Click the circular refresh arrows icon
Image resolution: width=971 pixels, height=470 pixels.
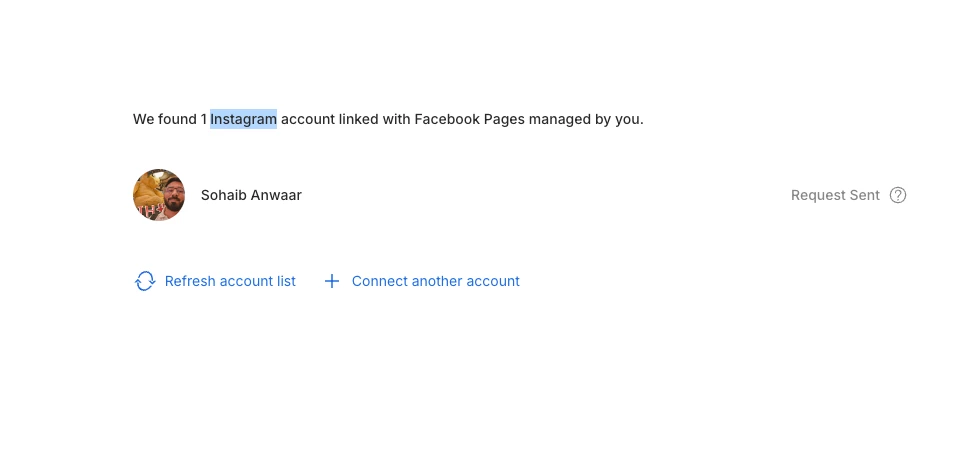point(145,281)
